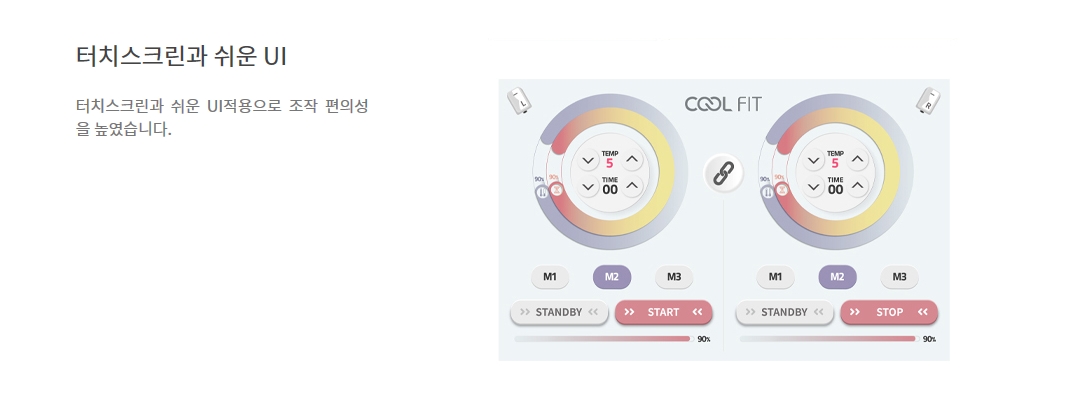This screenshot has width=1090, height=409.
Task: Decrease TIME in the left panel
Action: 588,186
